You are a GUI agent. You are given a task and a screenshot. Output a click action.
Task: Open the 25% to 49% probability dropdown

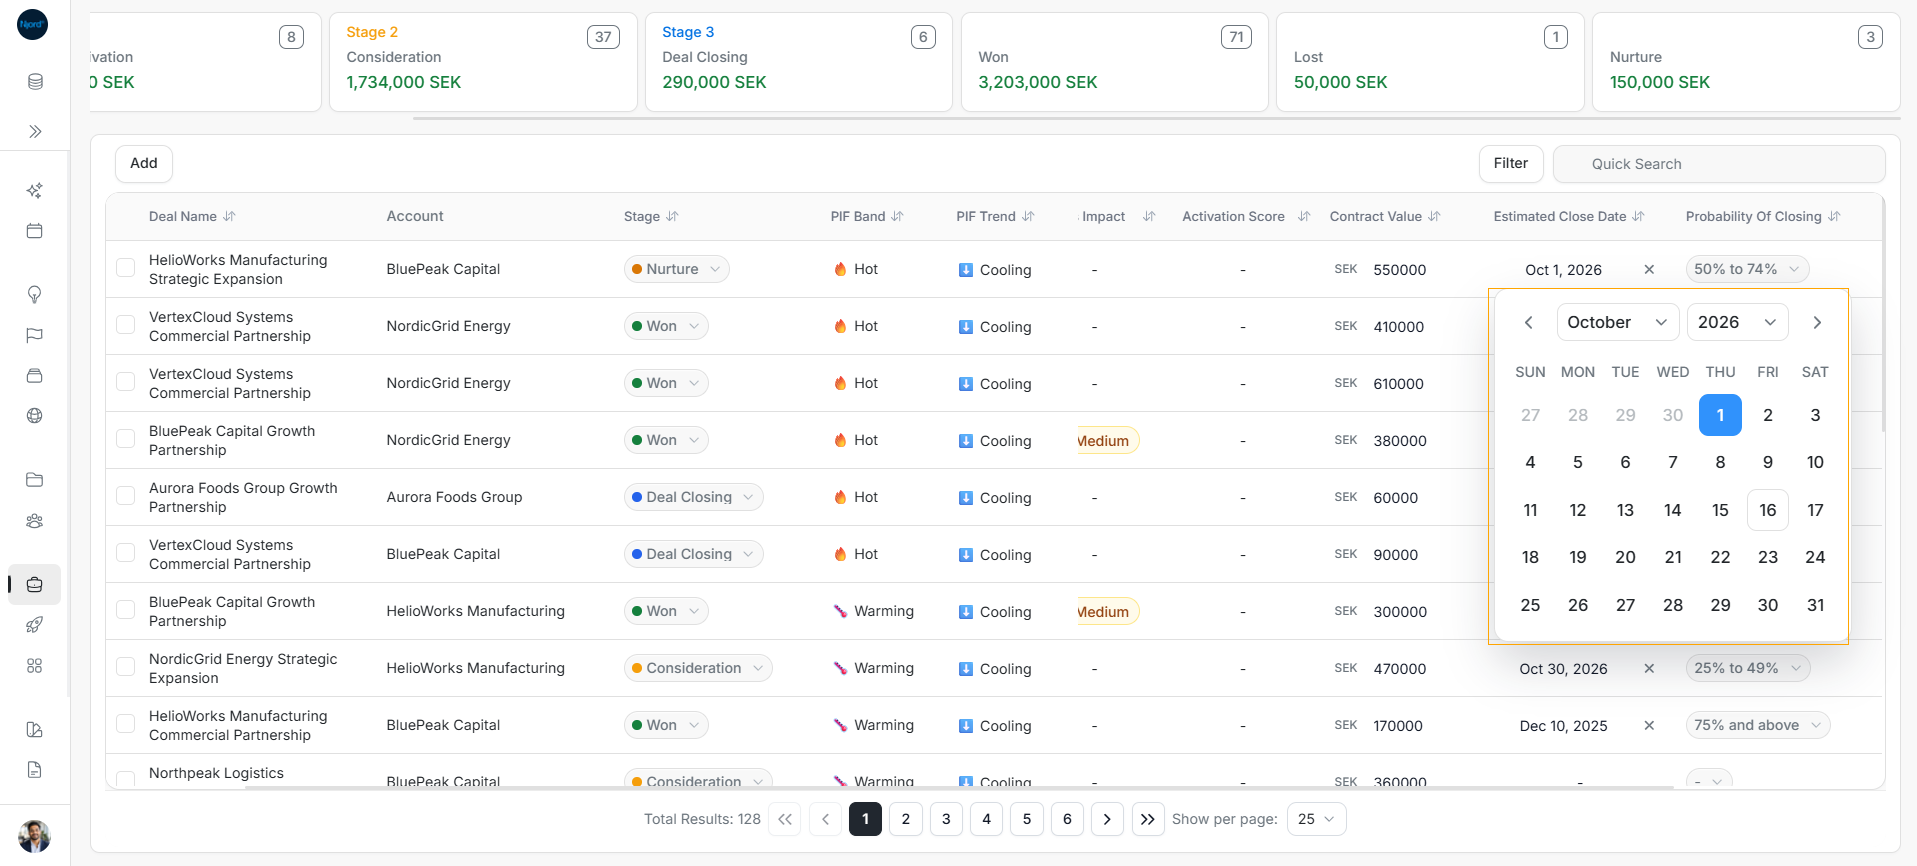1748,668
